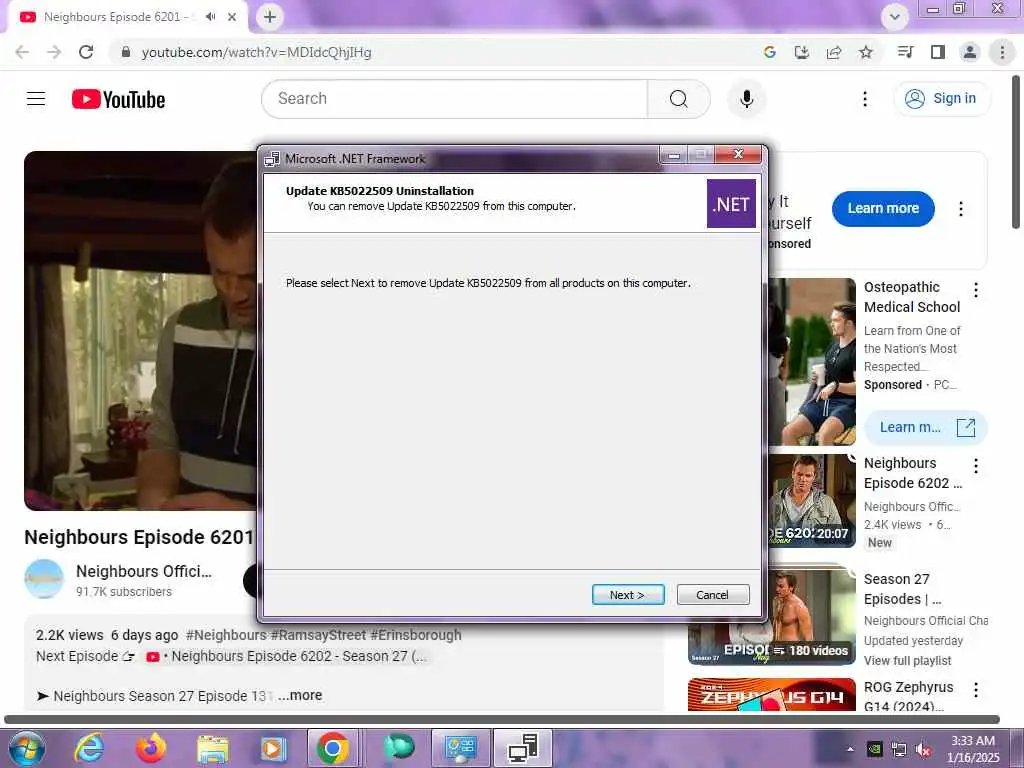
Task: Click the horizontal page scrollbar
Action: (502, 719)
